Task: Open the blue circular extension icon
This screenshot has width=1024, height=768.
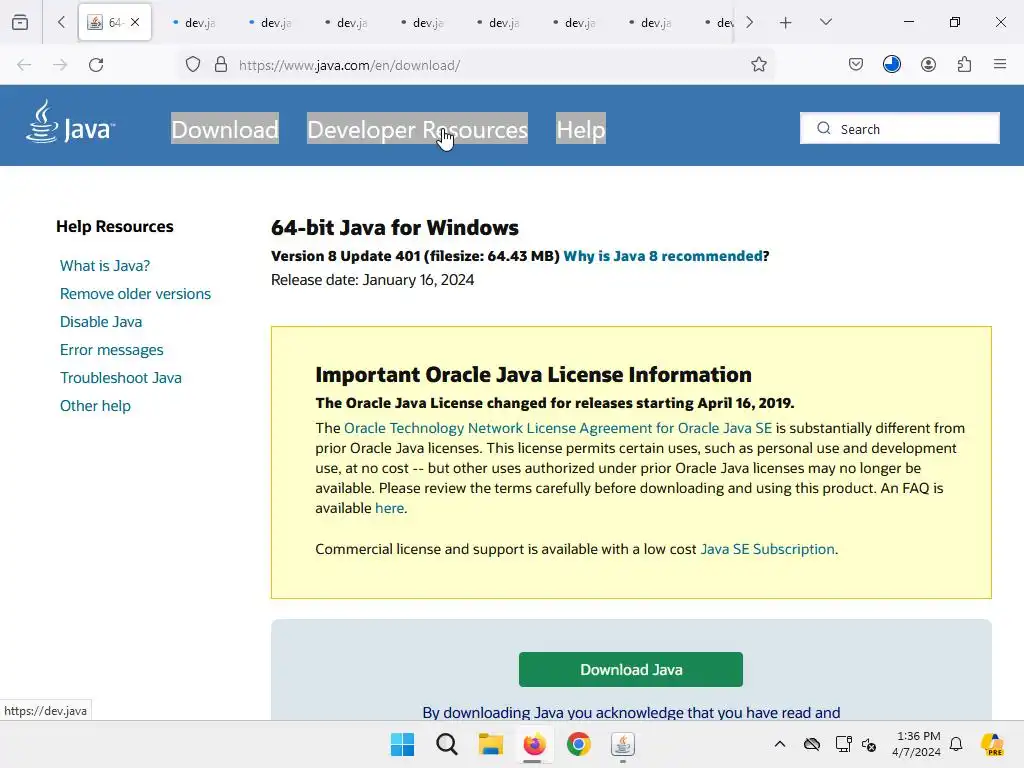Action: (891, 64)
